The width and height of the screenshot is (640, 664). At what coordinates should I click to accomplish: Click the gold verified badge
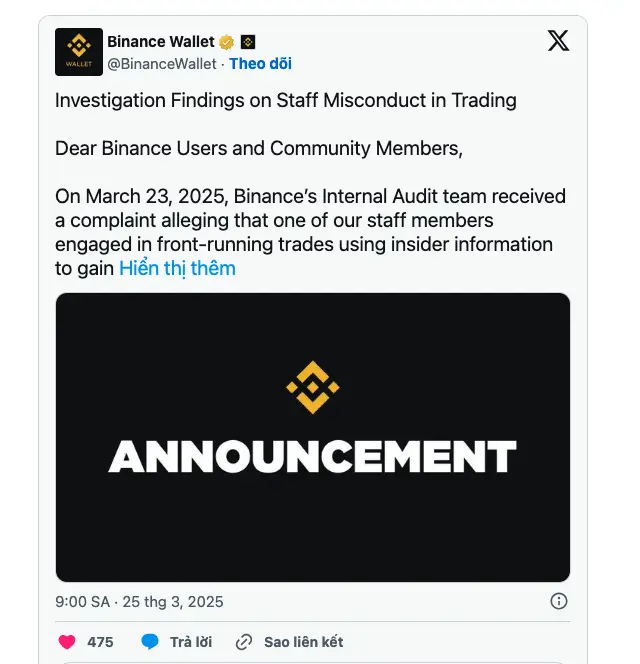coord(227,42)
